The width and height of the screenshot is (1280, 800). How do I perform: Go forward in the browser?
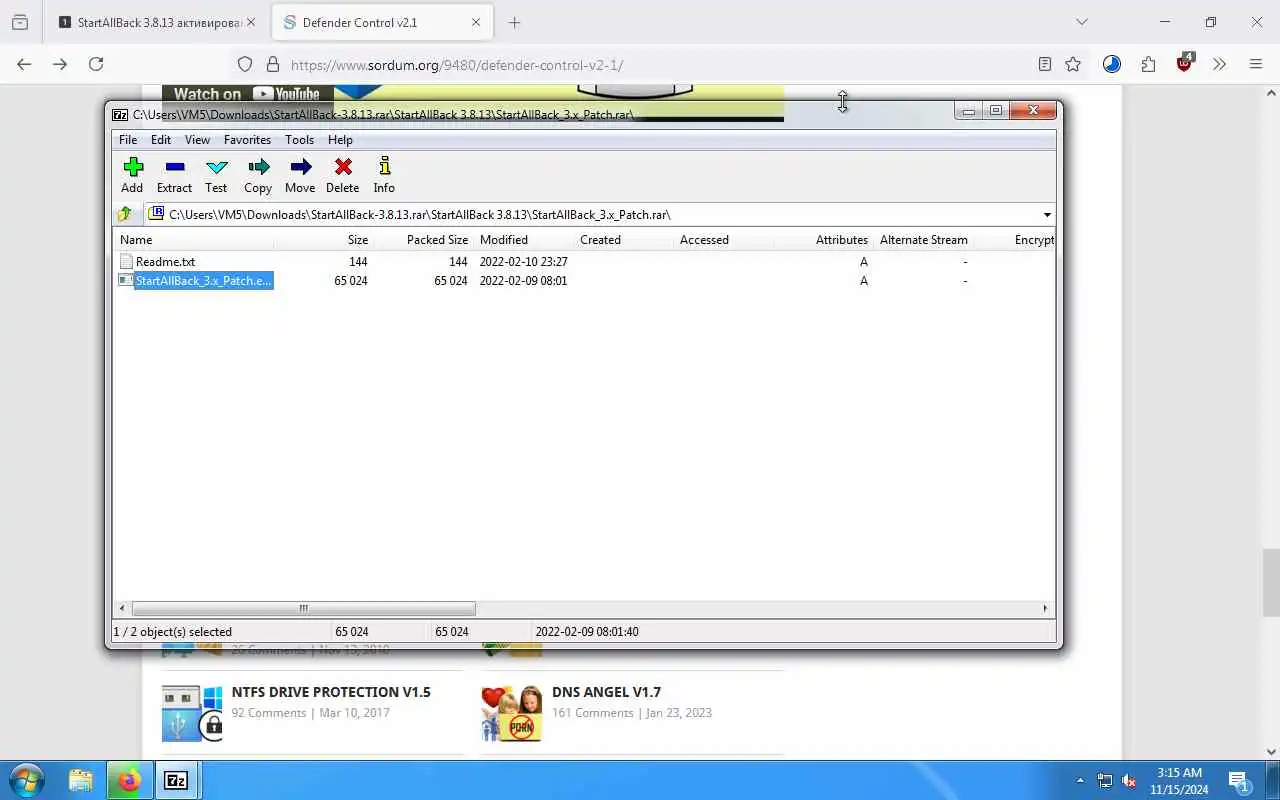tap(60, 64)
